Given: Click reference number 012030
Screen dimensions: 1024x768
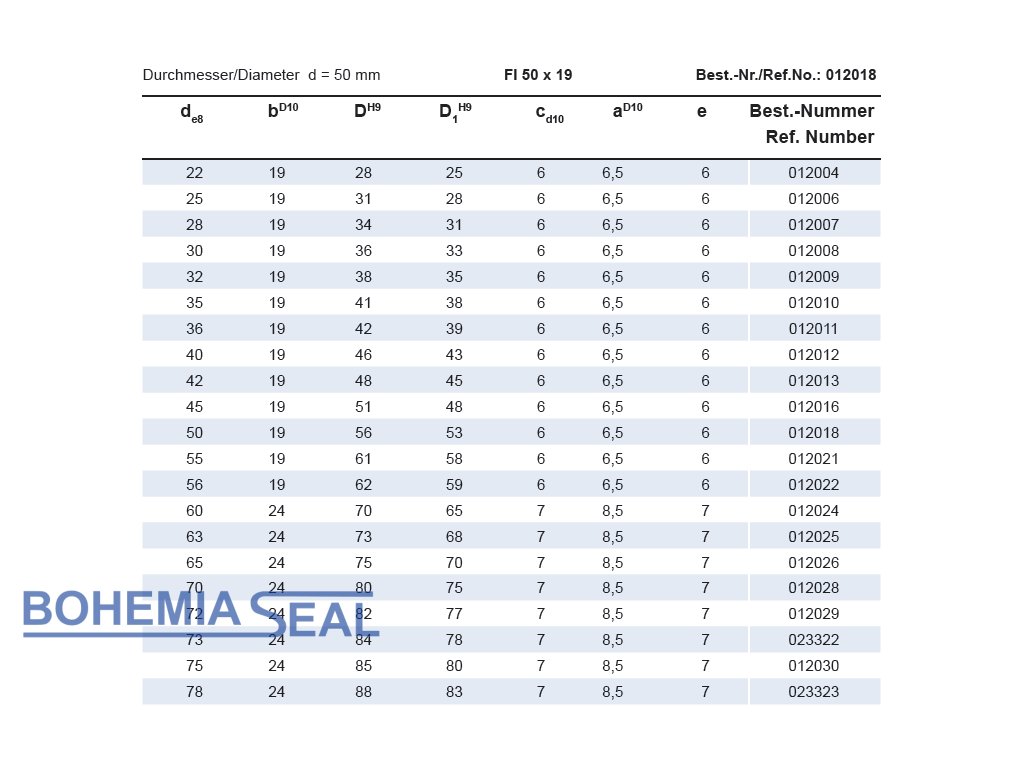Looking at the screenshot, I should coord(813,666).
